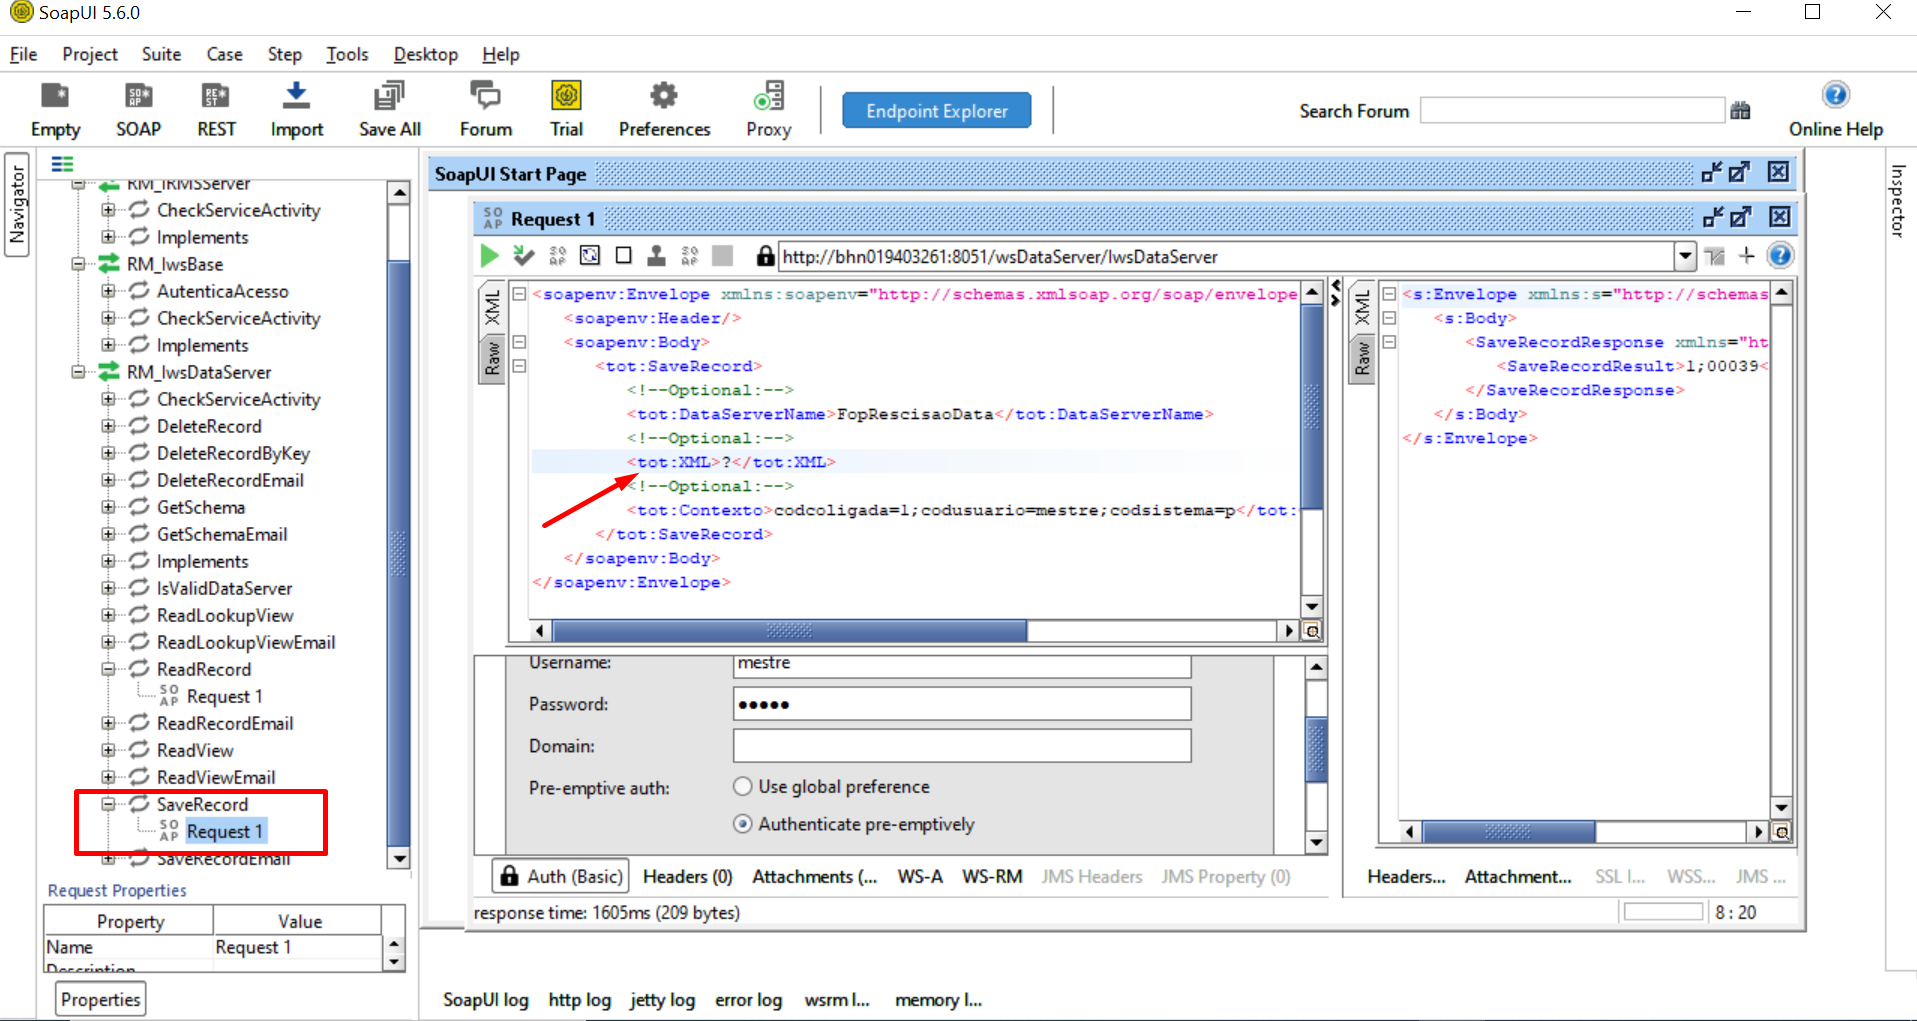The height and width of the screenshot is (1021, 1917).
Task: Open the Tools menu
Action: 347,54
